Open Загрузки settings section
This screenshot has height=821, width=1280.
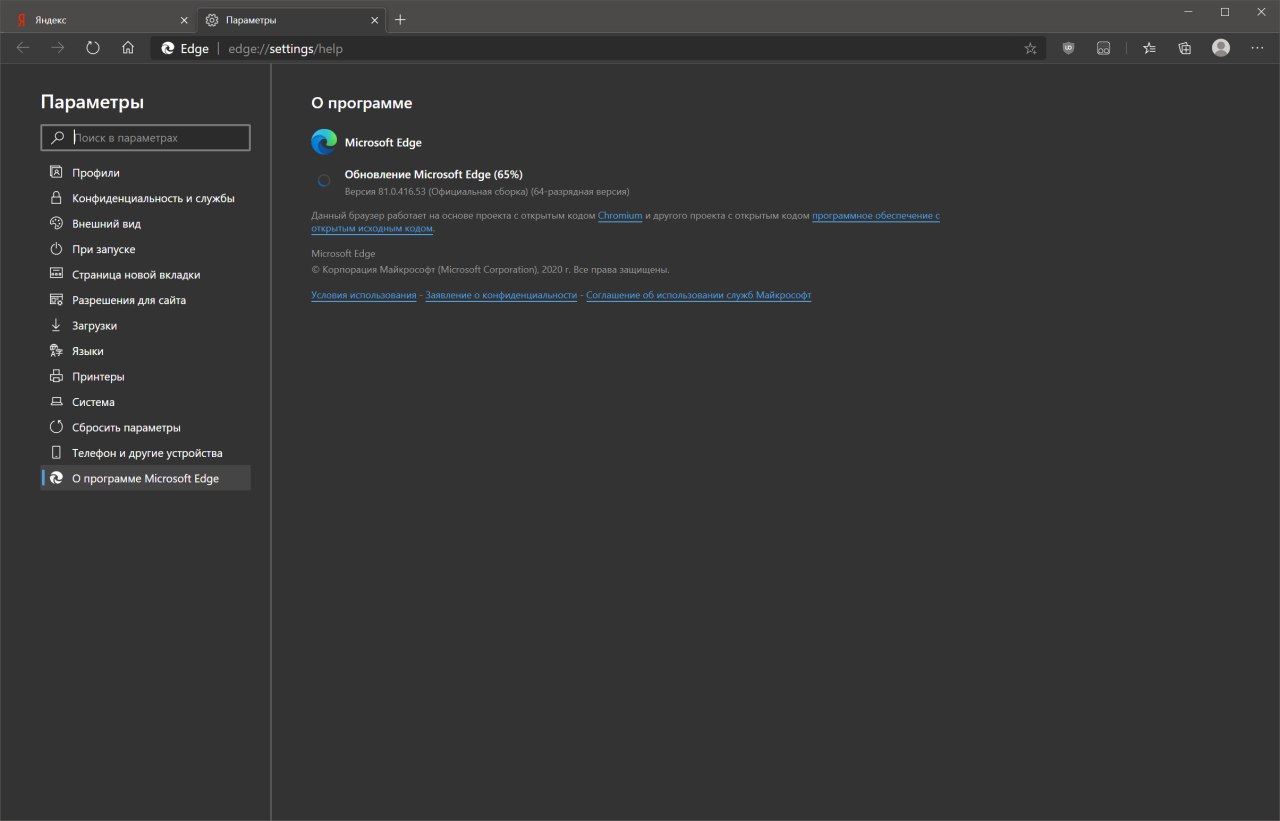(x=146, y=326)
